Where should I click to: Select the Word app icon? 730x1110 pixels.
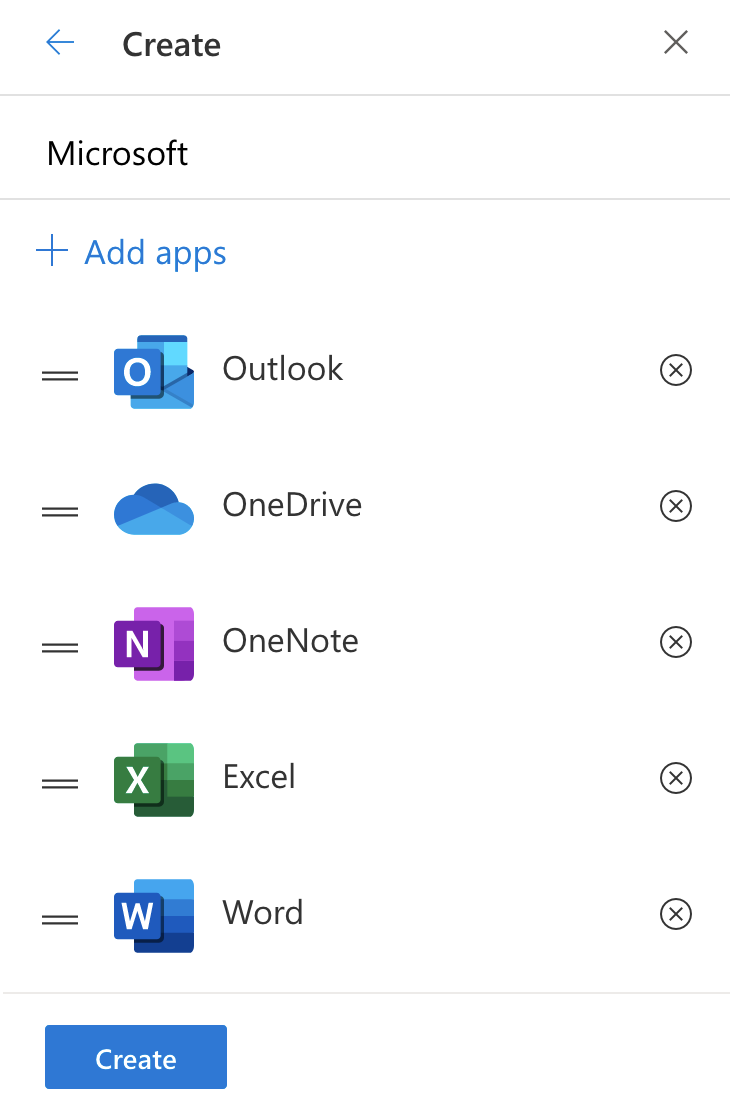[153, 914]
